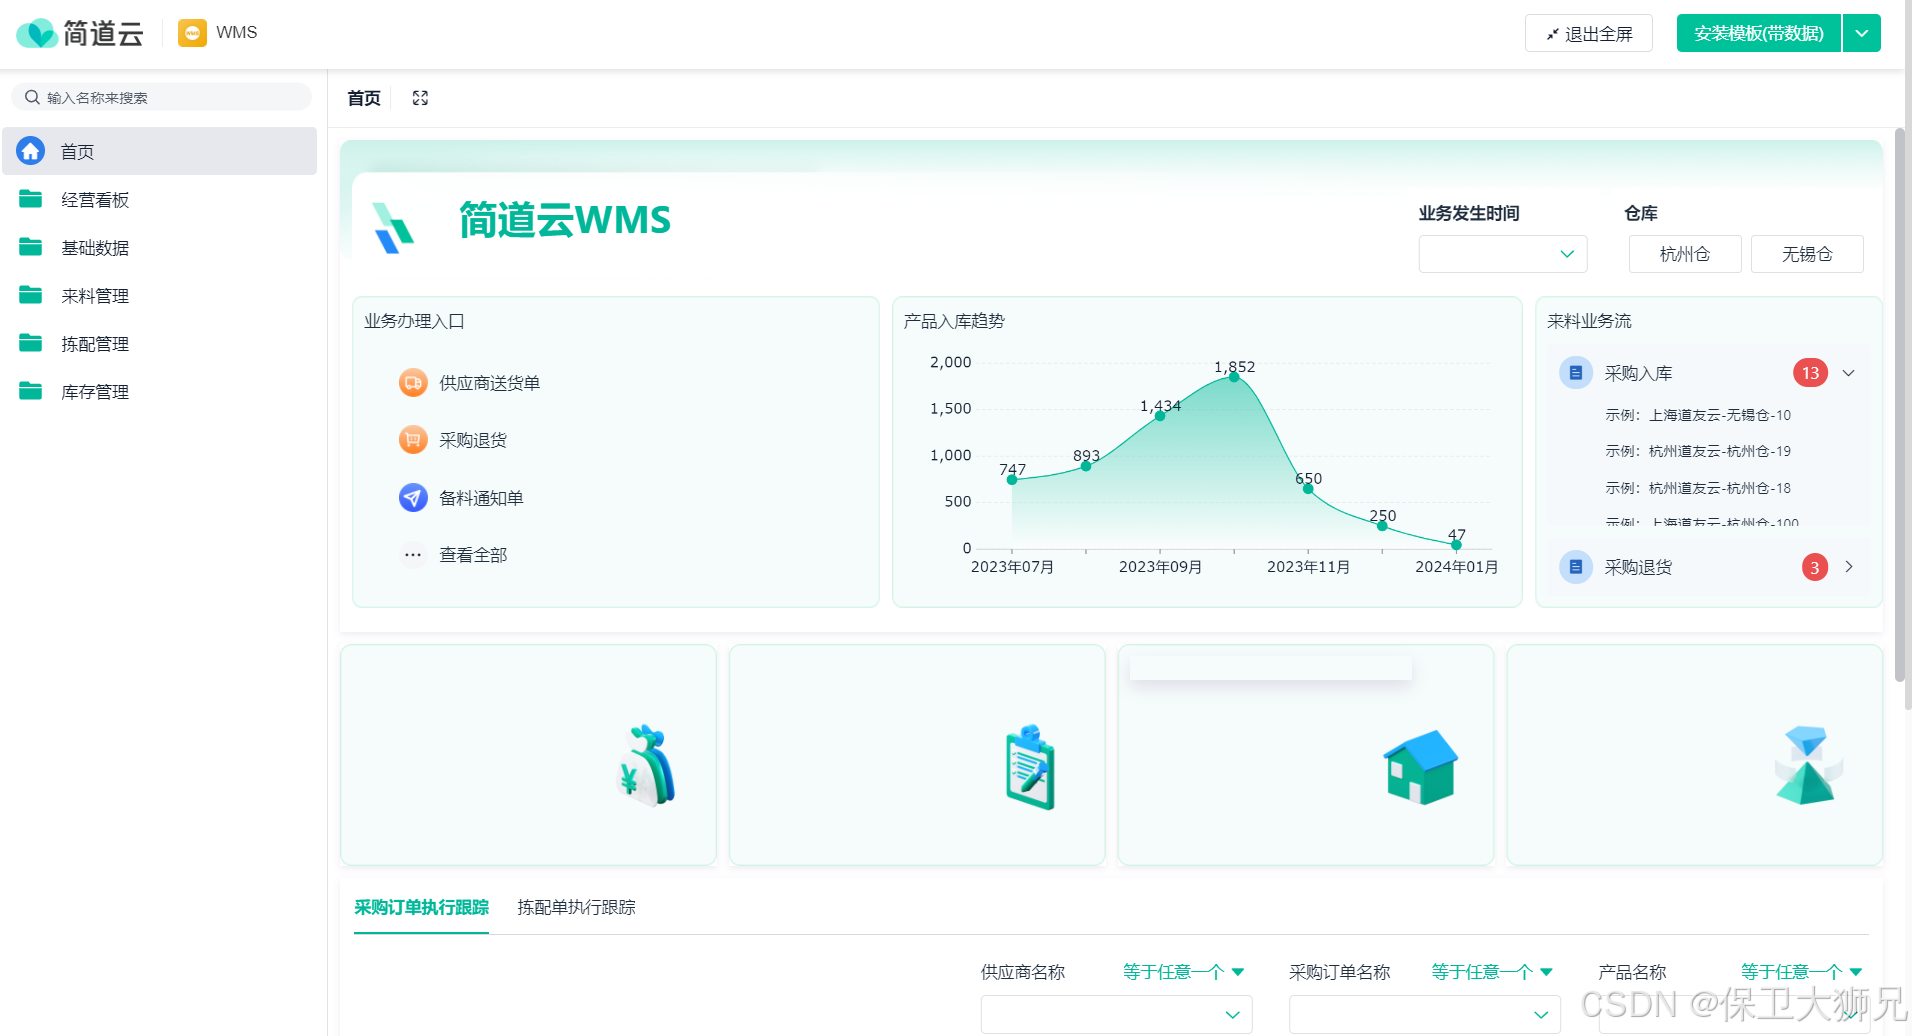Viewport: 1912px width, 1036px height.
Task: Click the folder icon beside 拣配管理
Action: 31,343
